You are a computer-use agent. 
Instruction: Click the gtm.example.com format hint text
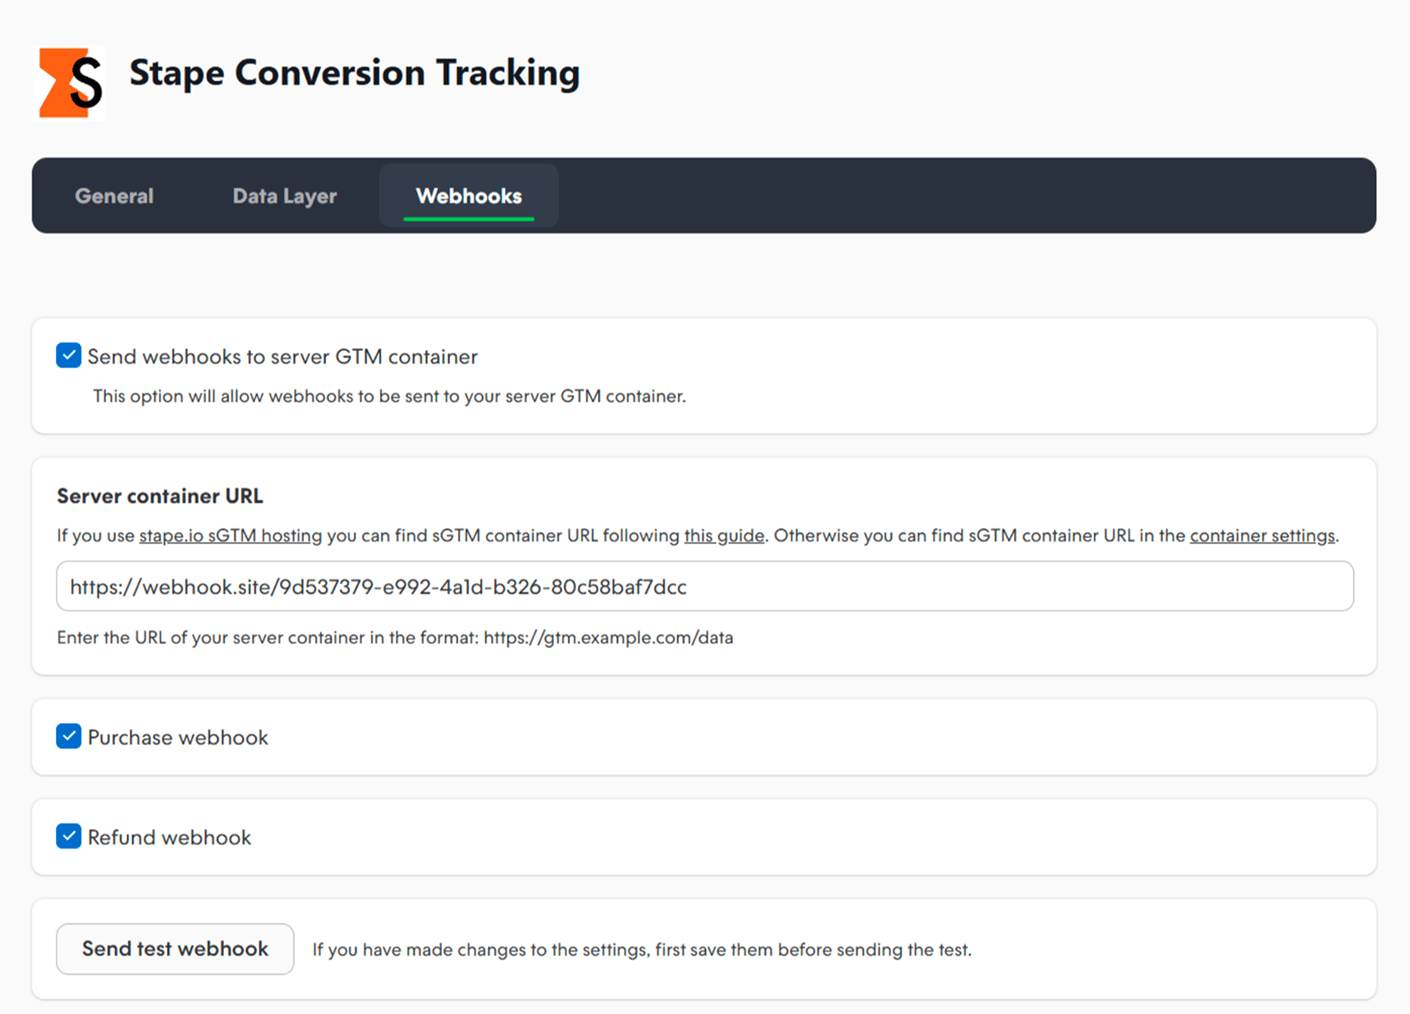[x=395, y=638]
